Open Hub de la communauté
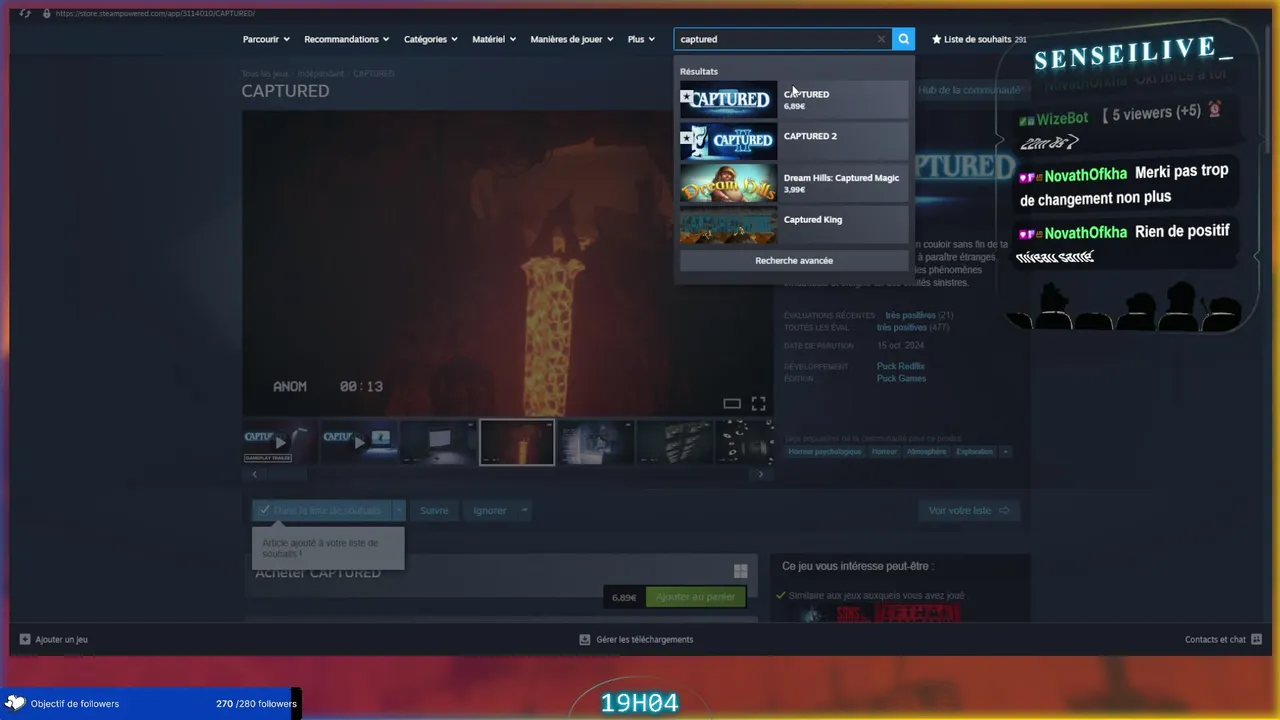Image resolution: width=1280 pixels, height=720 pixels. 968,90
